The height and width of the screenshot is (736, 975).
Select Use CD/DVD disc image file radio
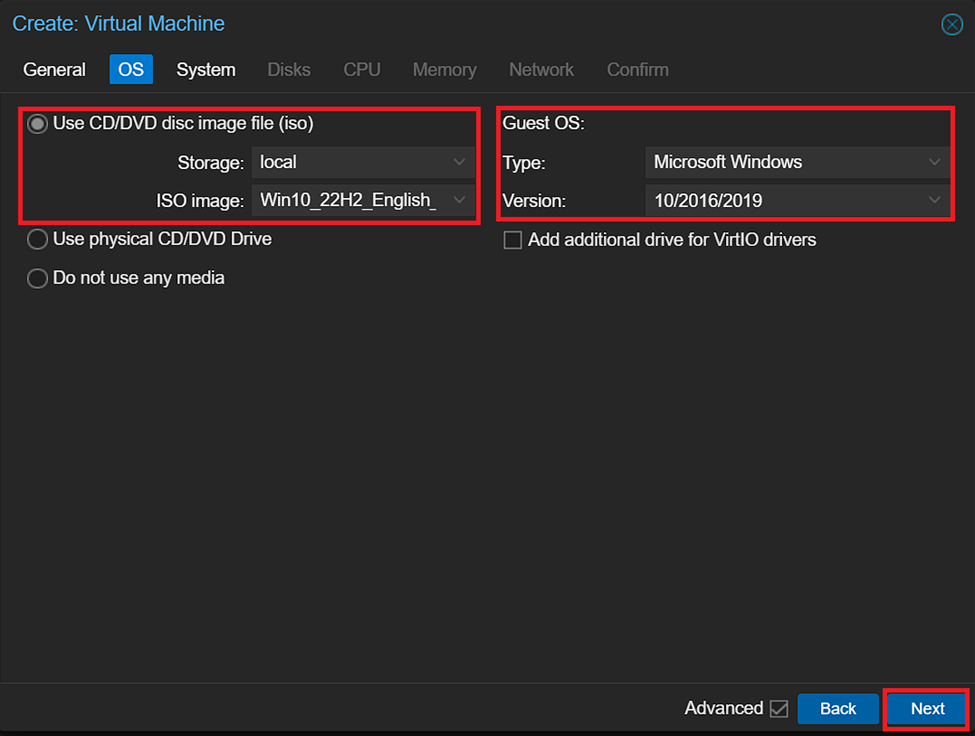tap(38, 124)
